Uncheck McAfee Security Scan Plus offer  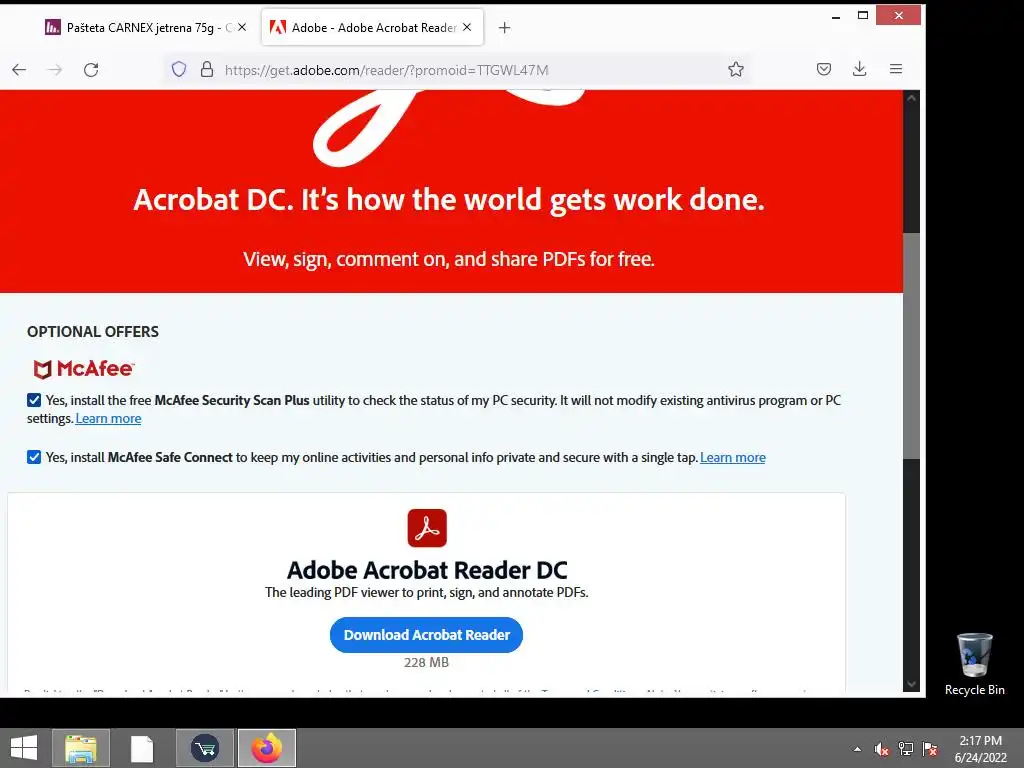point(34,400)
